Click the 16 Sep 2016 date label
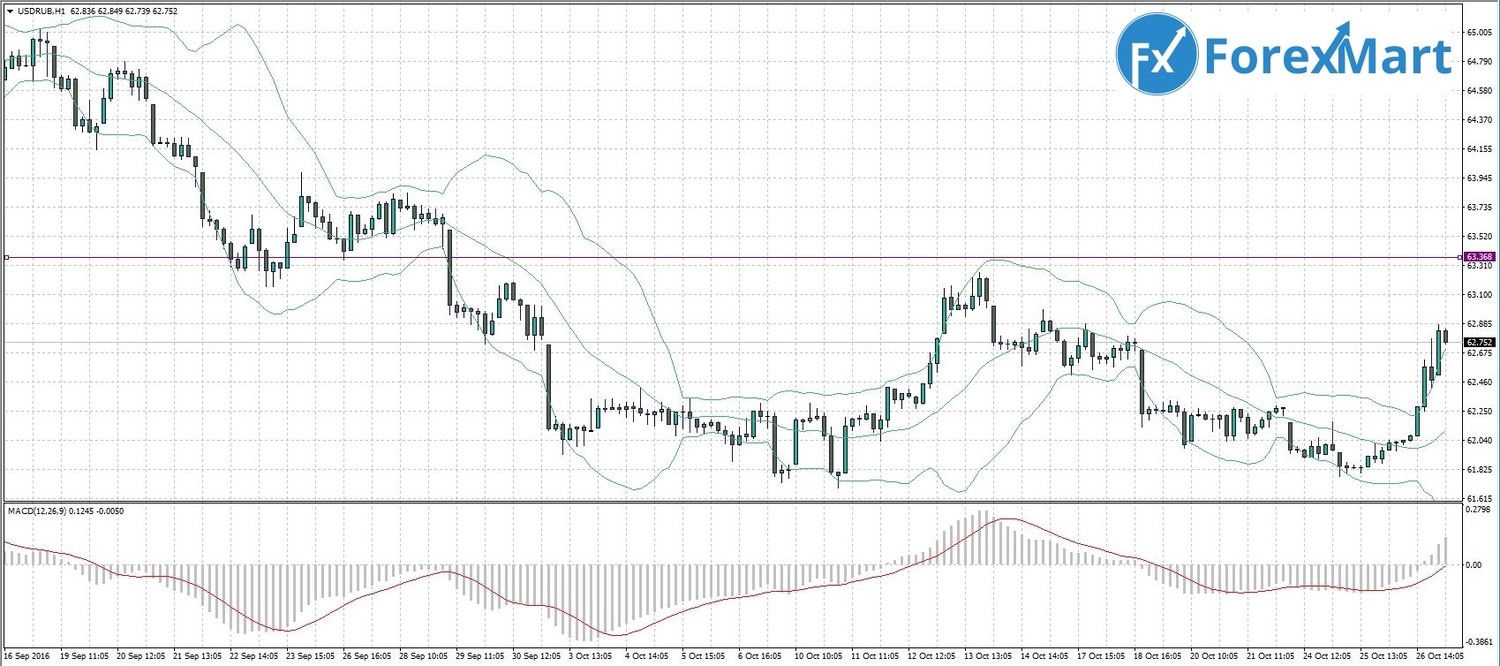 click(27, 658)
